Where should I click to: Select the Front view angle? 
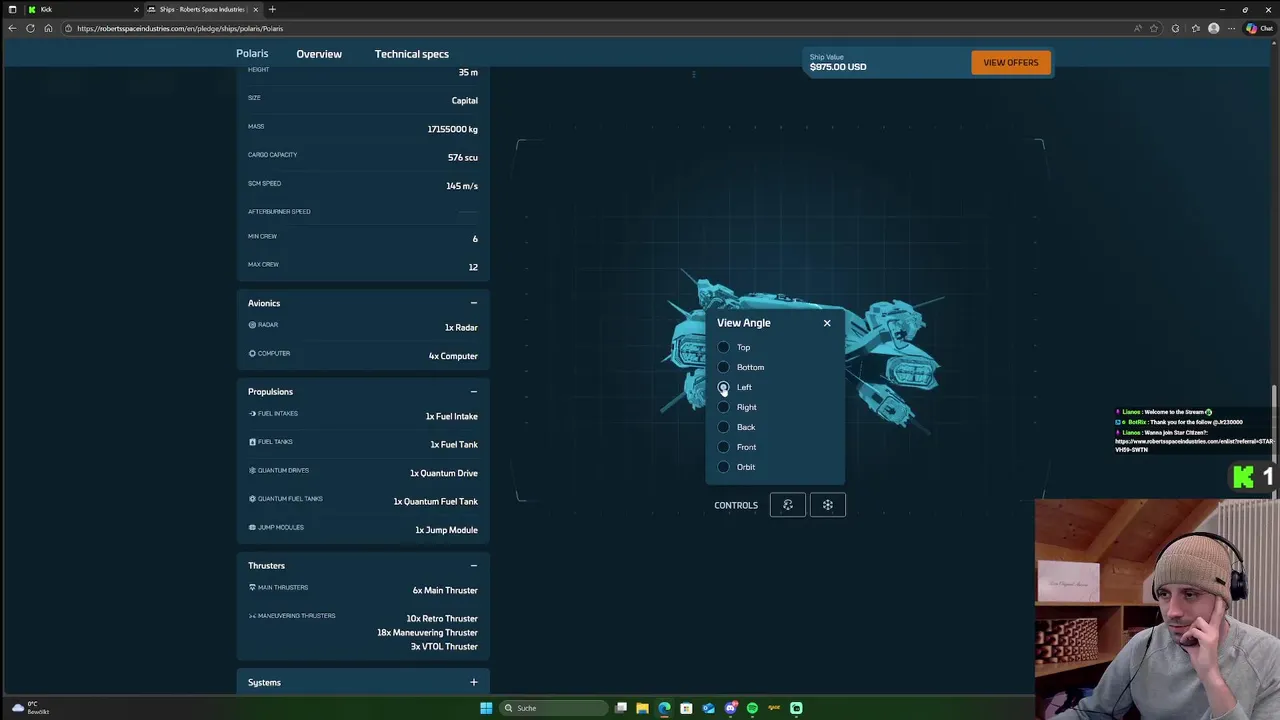coord(724,447)
